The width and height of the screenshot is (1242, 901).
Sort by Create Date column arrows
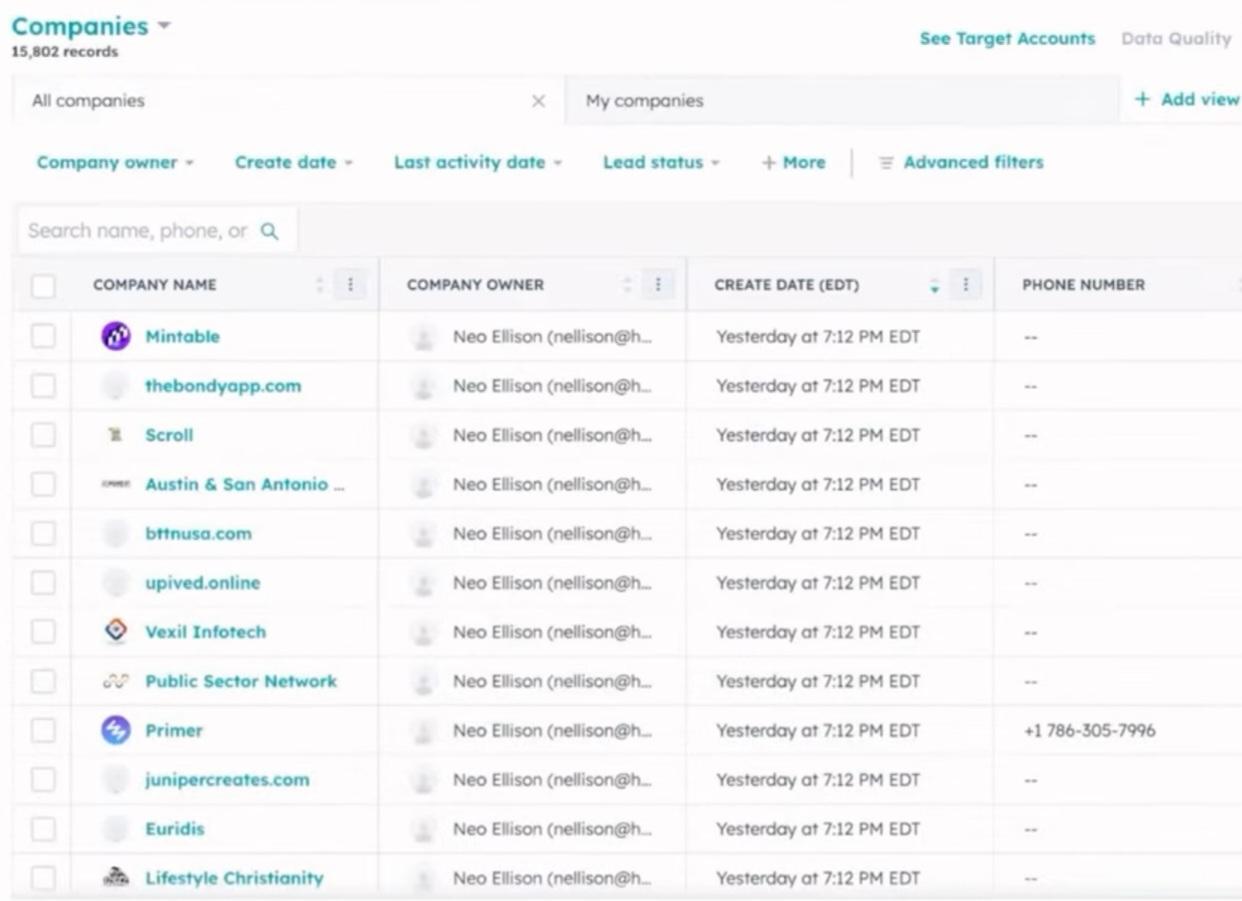[x=934, y=285]
